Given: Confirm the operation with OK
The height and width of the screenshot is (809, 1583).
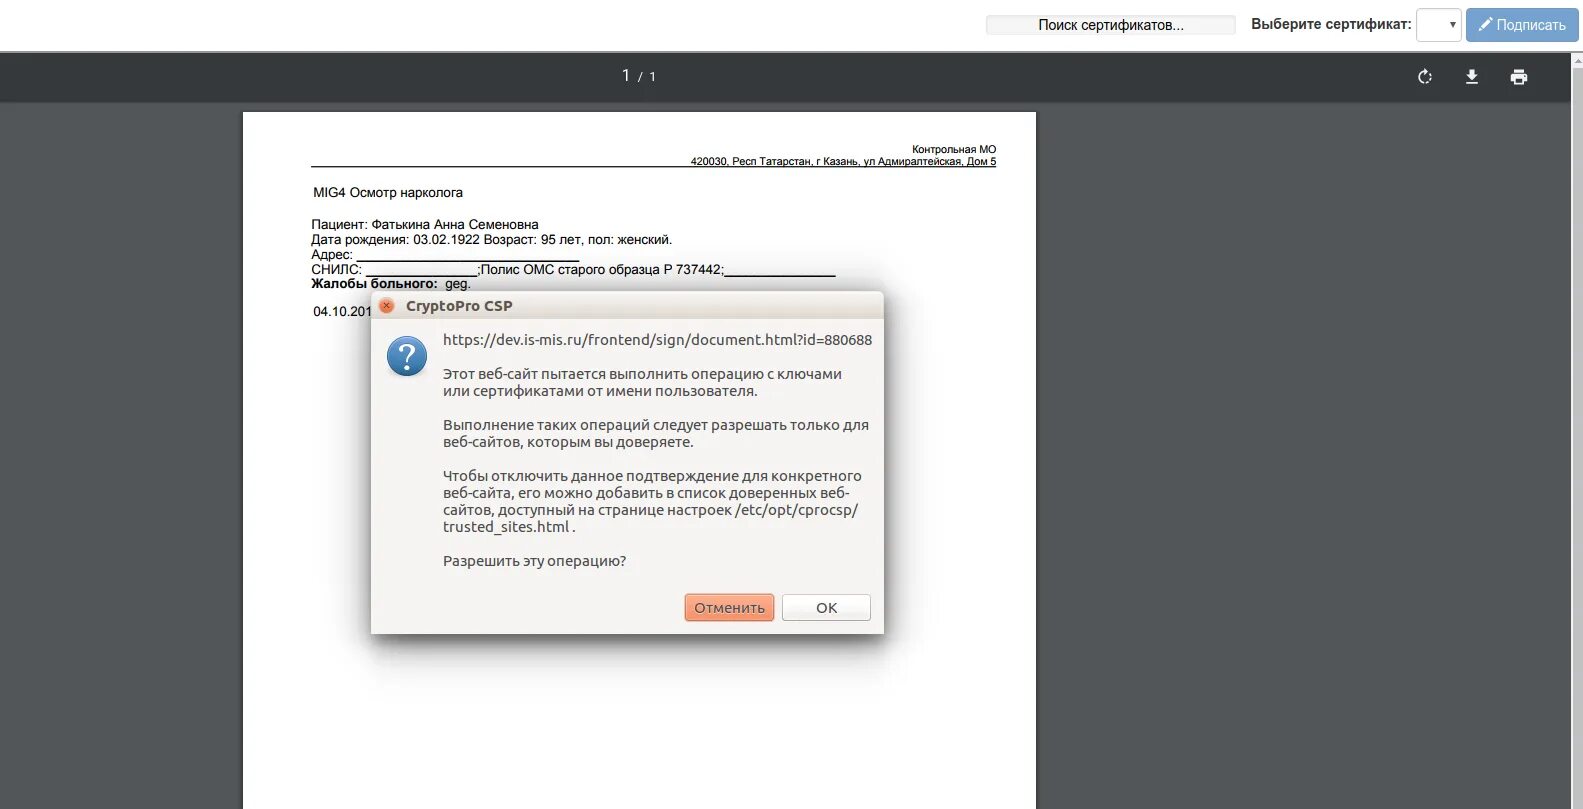Looking at the screenshot, I should [826, 608].
